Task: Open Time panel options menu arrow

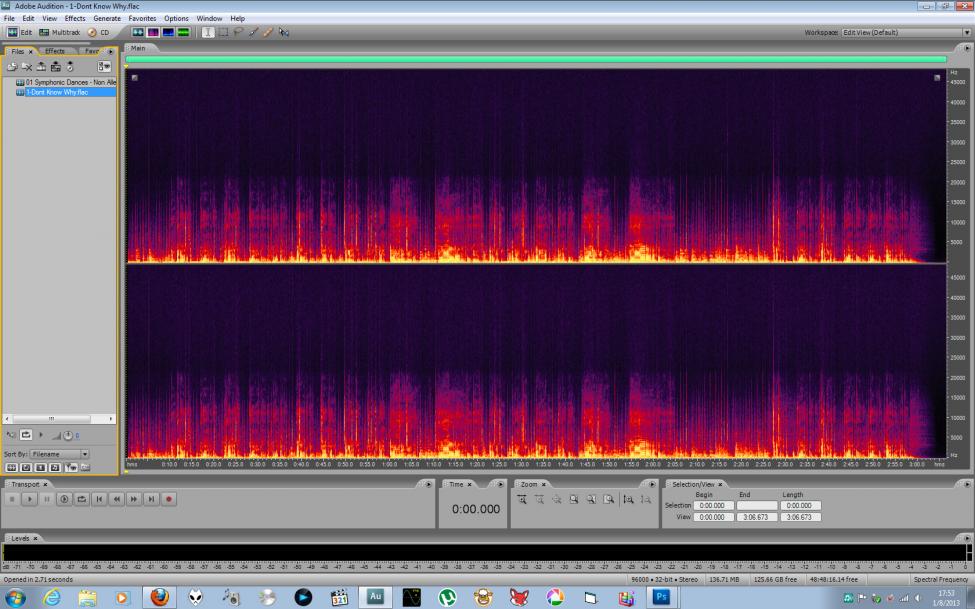Action: pos(500,484)
